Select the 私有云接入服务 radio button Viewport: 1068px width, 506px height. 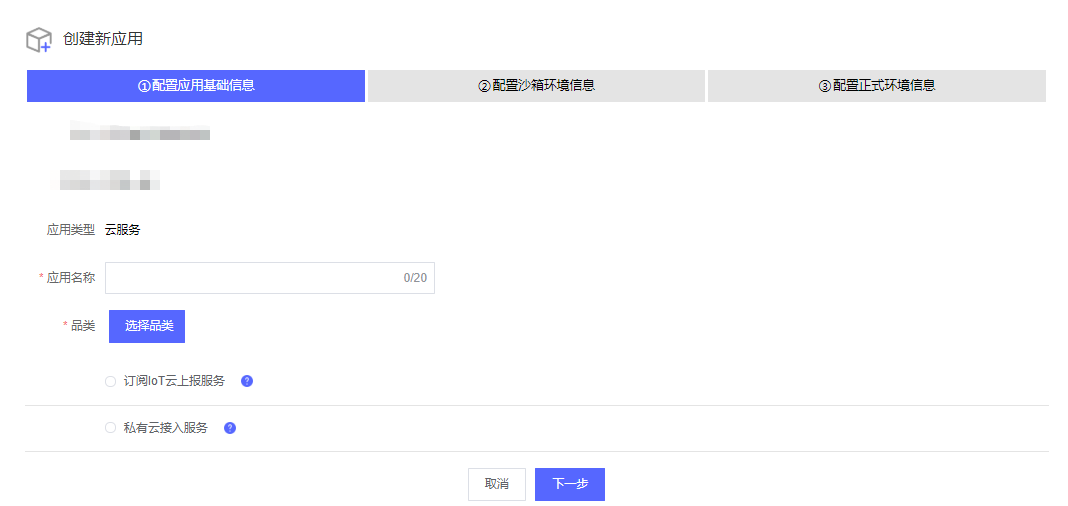pos(110,428)
